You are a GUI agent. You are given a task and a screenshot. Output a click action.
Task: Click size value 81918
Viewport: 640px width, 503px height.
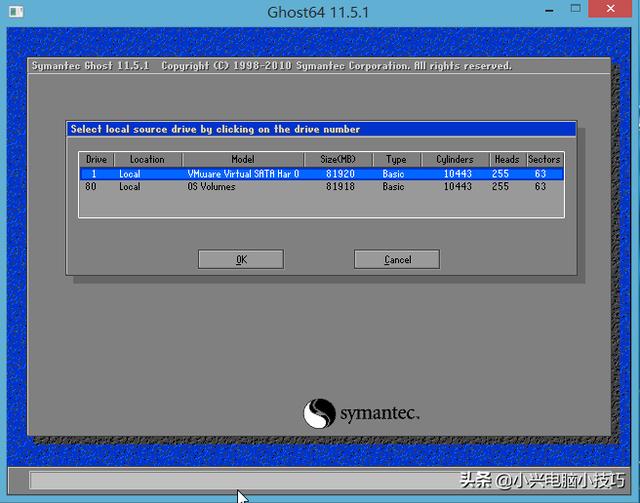click(340, 187)
